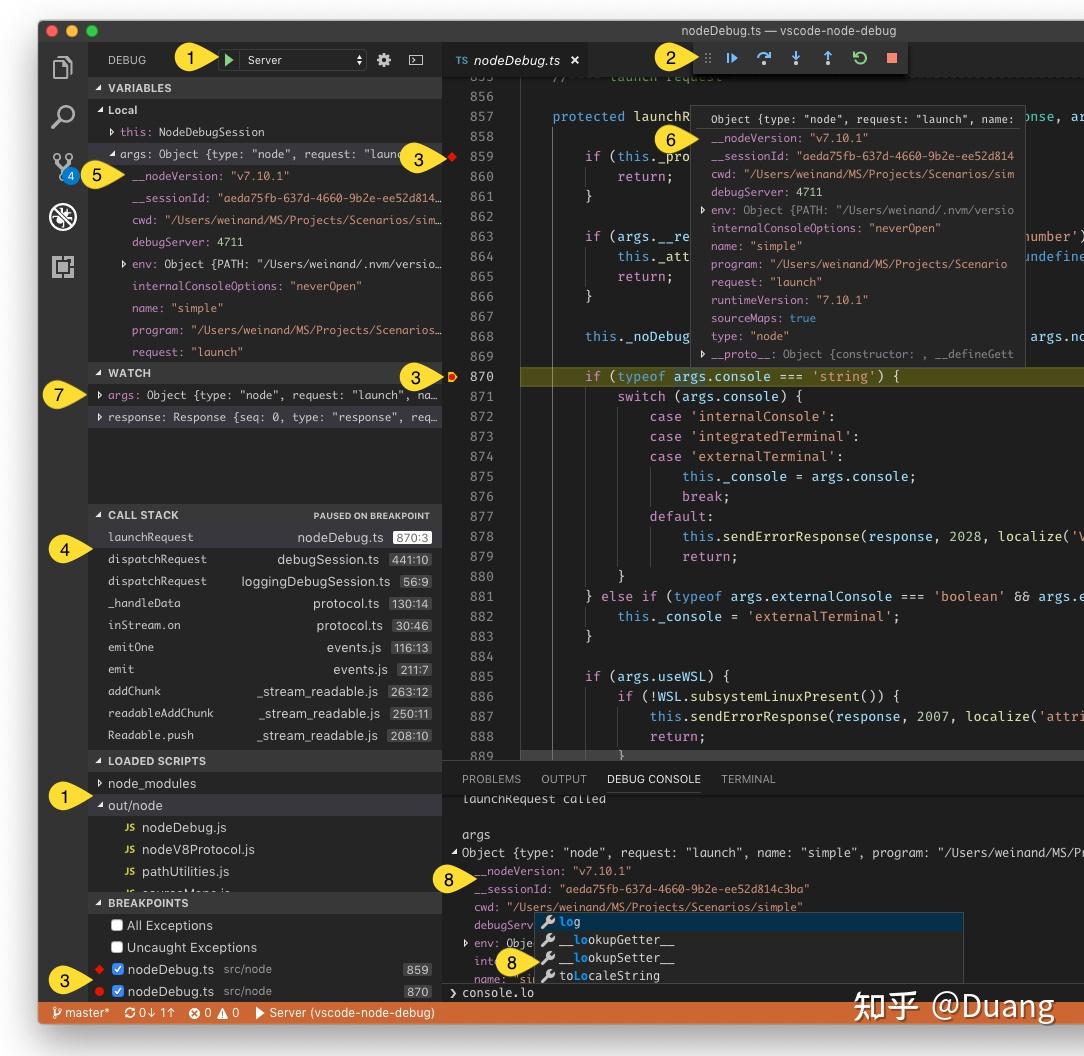Choose '__lookupSetter__' from autocomplete list

point(749,958)
